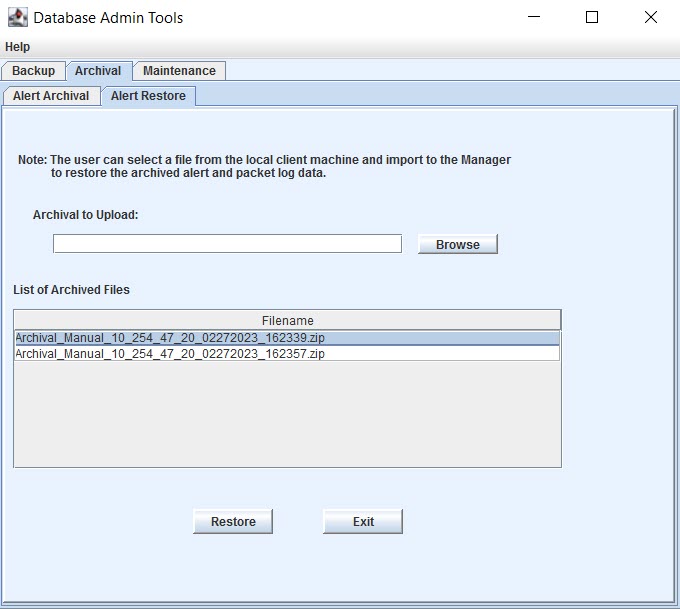
Task: Click the Database Admin Tools title icon
Action: pos(18,17)
